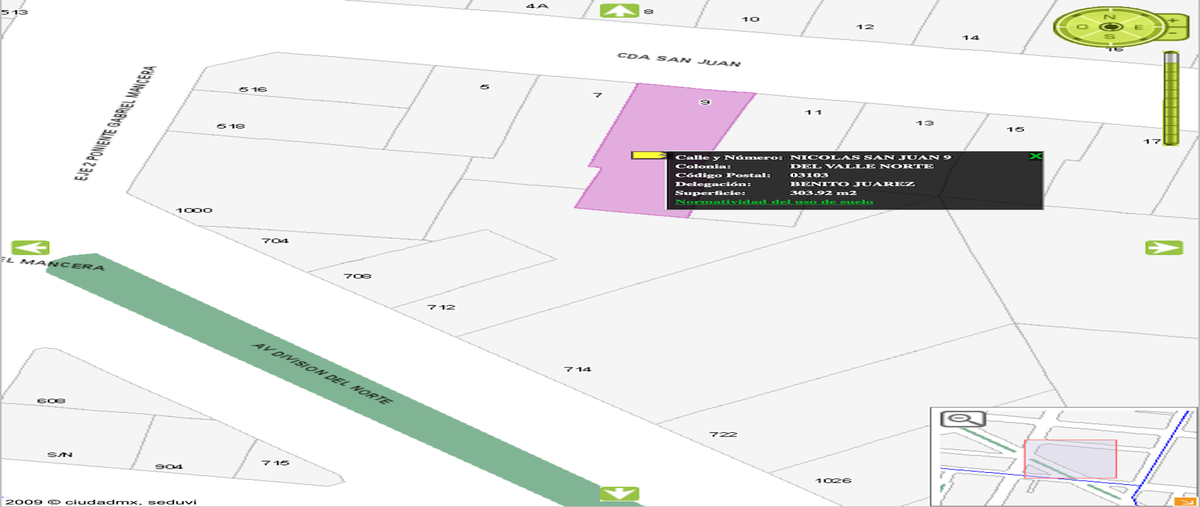1200x507 pixels.
Task: Select parcel 11
Action: [813, 112]
